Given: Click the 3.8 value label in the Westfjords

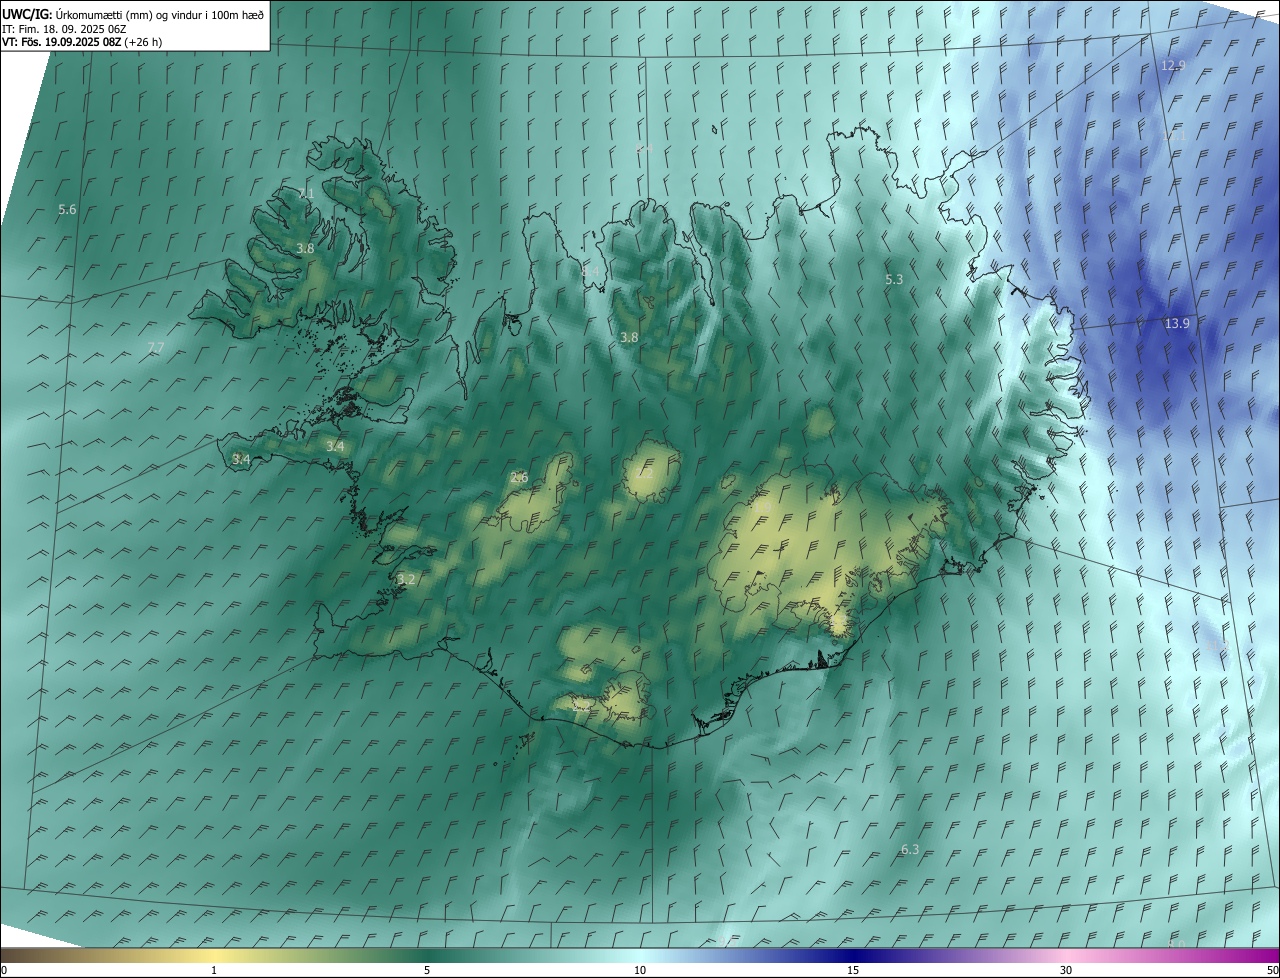Looking at the screenshot, I should [x=305, y=248].
